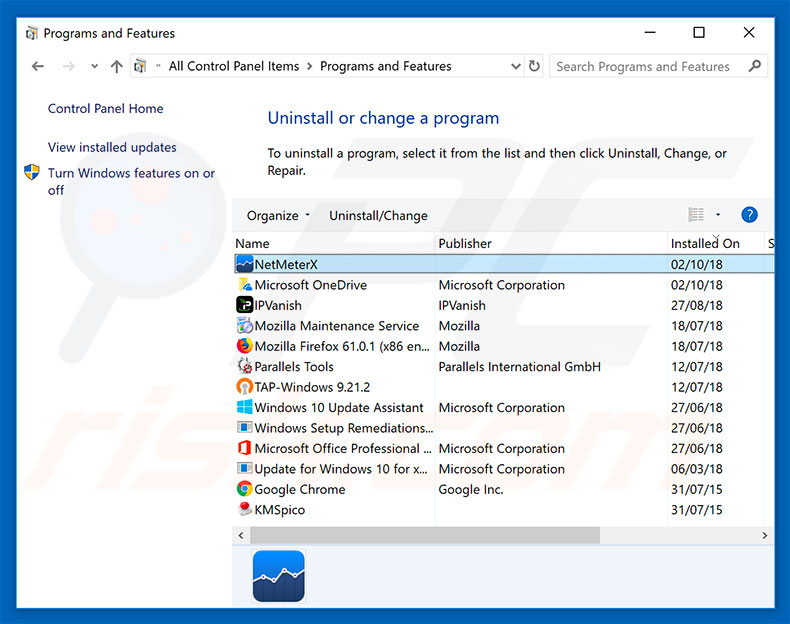Click the NetMeterX program icon
The width and height of the screenshot is (790, 624).
(x=245, y=264)
